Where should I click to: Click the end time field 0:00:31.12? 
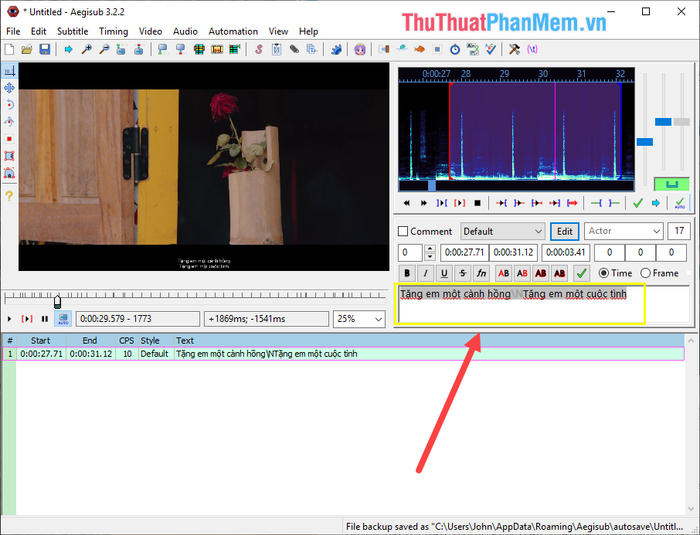[513, 252]
